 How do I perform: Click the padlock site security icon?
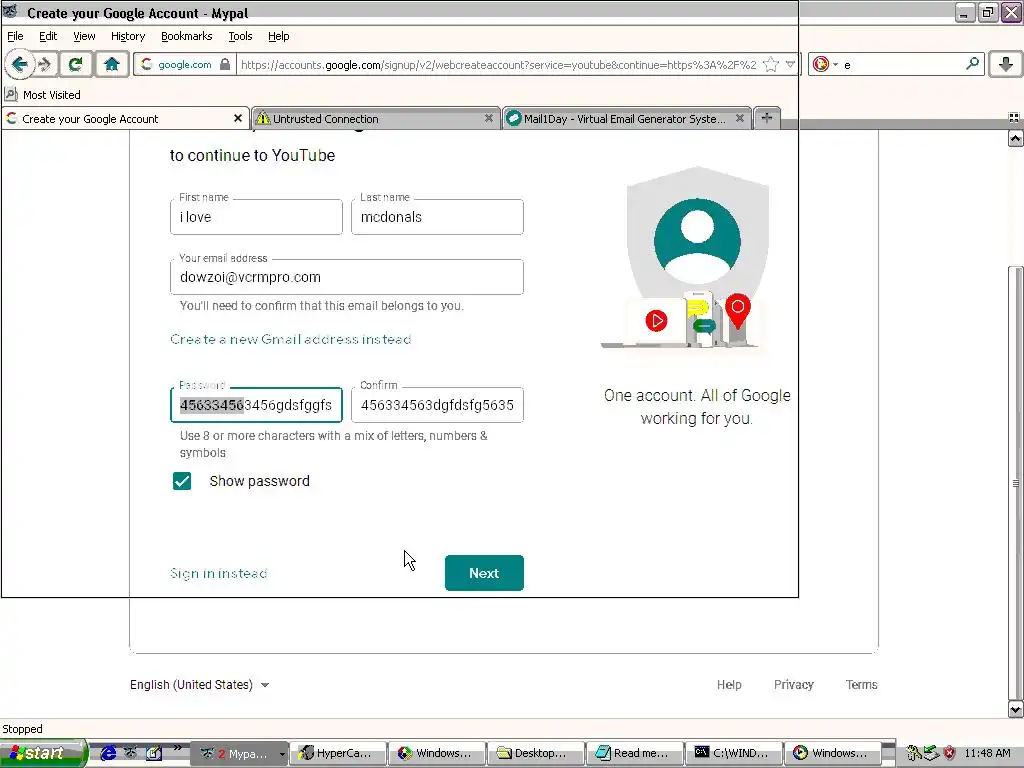tap(225, 64)
